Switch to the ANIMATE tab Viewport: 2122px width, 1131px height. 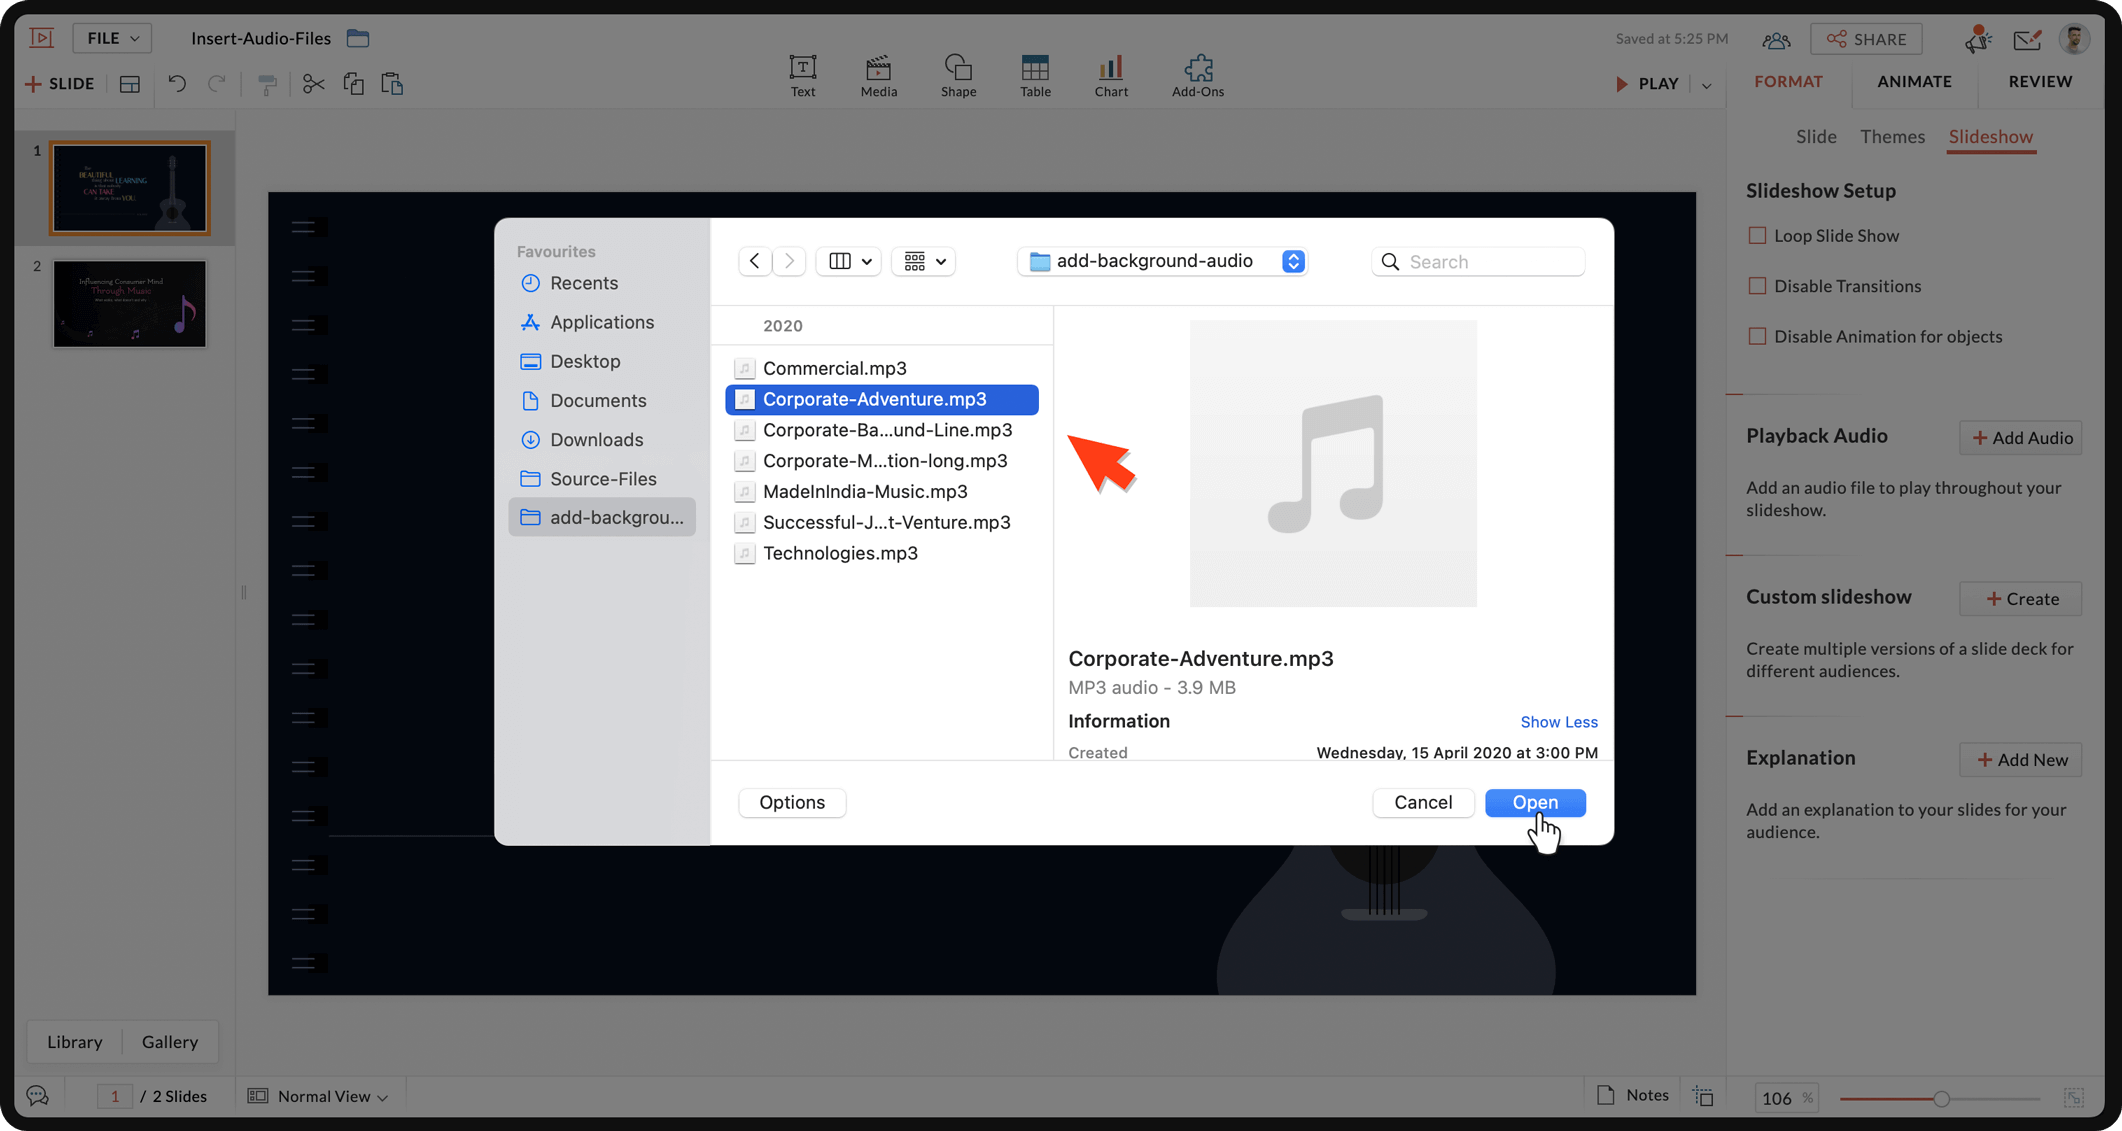pos(1913,82)
